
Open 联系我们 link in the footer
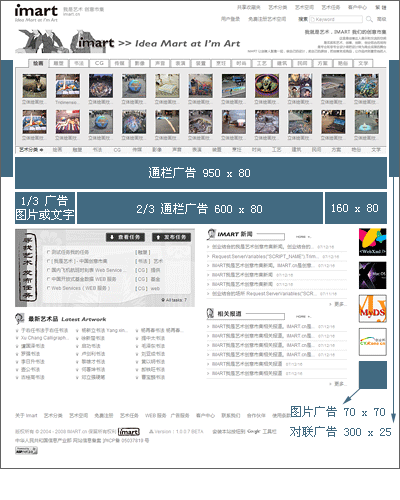click(x=231, y=415)
